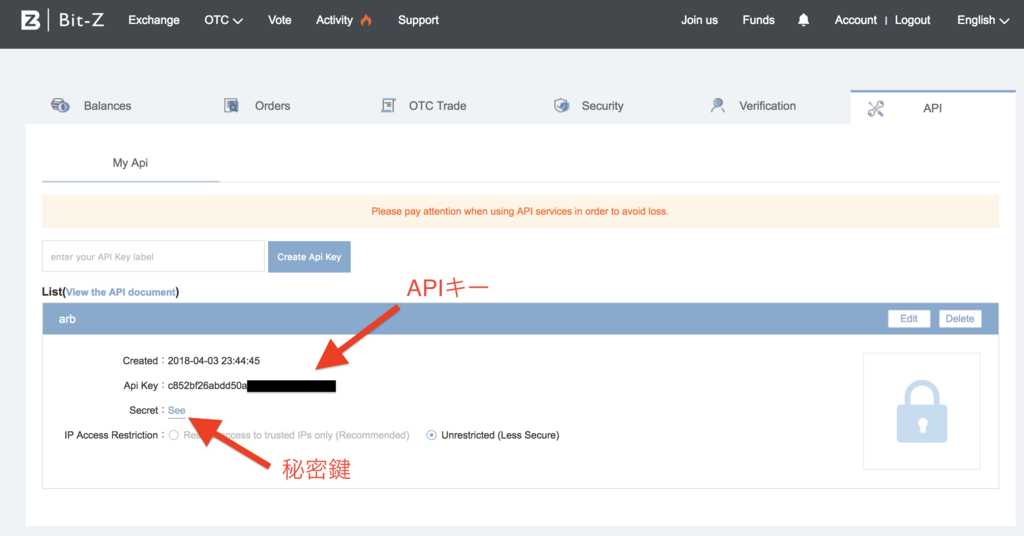The height and width of the screenshot is (536, 1024).
Task: Click the orange API warning notice text
Action: [520, 211]
